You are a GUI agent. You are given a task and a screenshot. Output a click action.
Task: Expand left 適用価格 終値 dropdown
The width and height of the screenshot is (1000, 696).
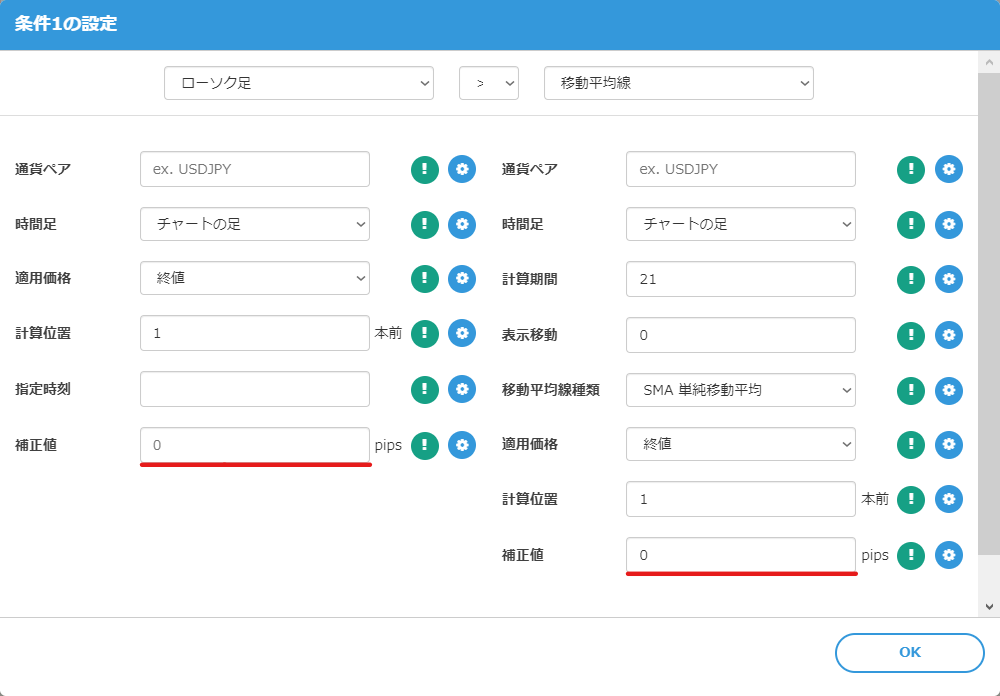click(254, 279)
